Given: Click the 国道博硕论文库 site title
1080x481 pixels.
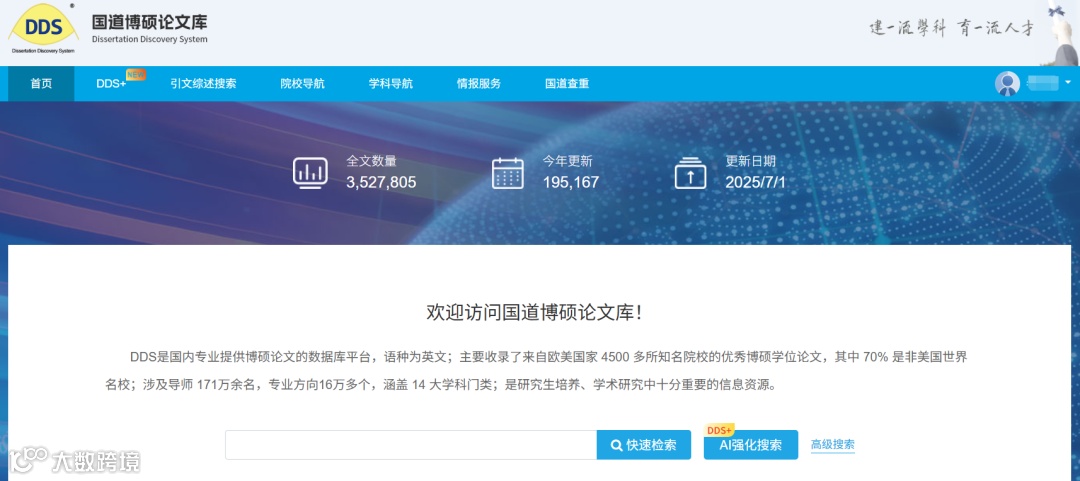Looking at the screenshot, I should click(149, 22).
